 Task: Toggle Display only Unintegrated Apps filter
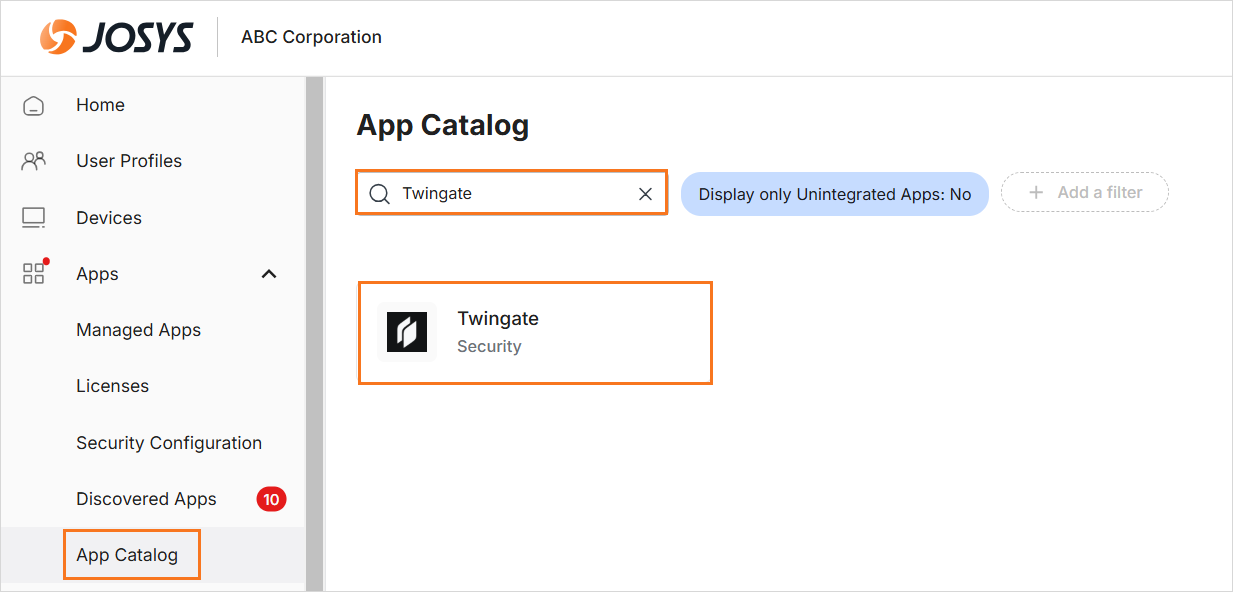[834, 194]
